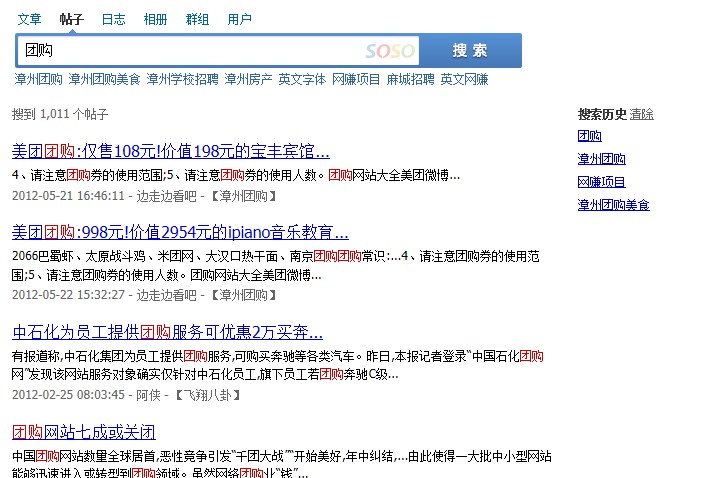Click the 搜索 button
This screenshot has height=478, width=708.
(470, 51)
